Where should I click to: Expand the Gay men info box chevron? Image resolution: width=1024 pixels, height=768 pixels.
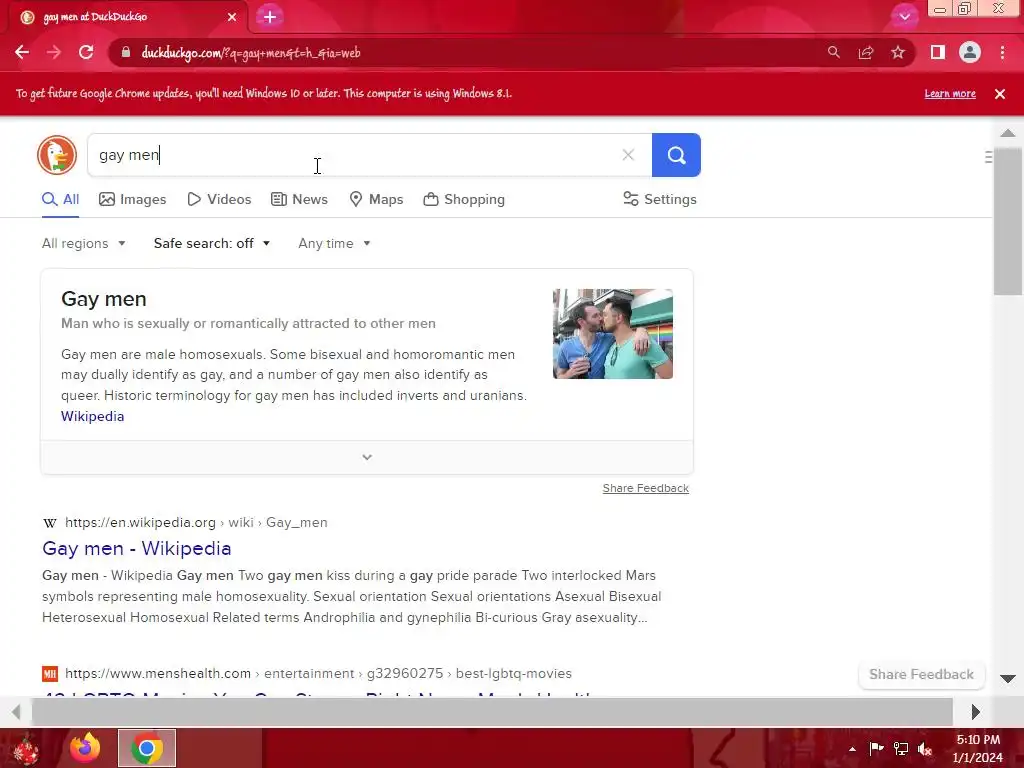[x=367, y=457]
